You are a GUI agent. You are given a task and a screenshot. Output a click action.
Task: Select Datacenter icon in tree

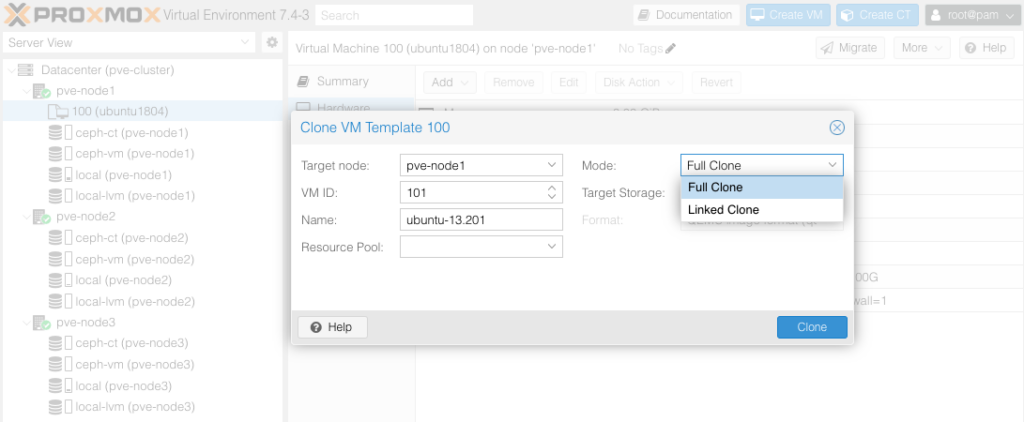[25, 70]
